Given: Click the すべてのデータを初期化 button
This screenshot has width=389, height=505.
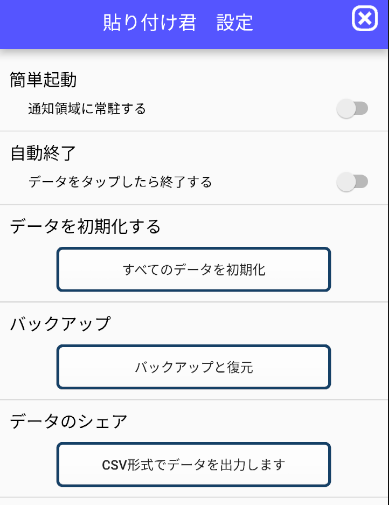Looking at the screenshot, I should (194, 269).
